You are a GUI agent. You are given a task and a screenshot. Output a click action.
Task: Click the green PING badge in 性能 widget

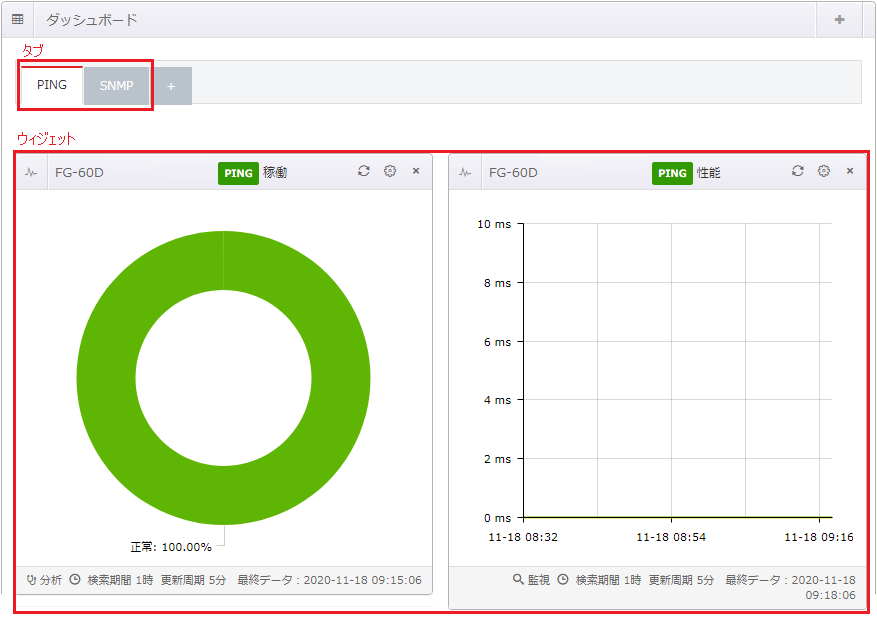point(672,173)
